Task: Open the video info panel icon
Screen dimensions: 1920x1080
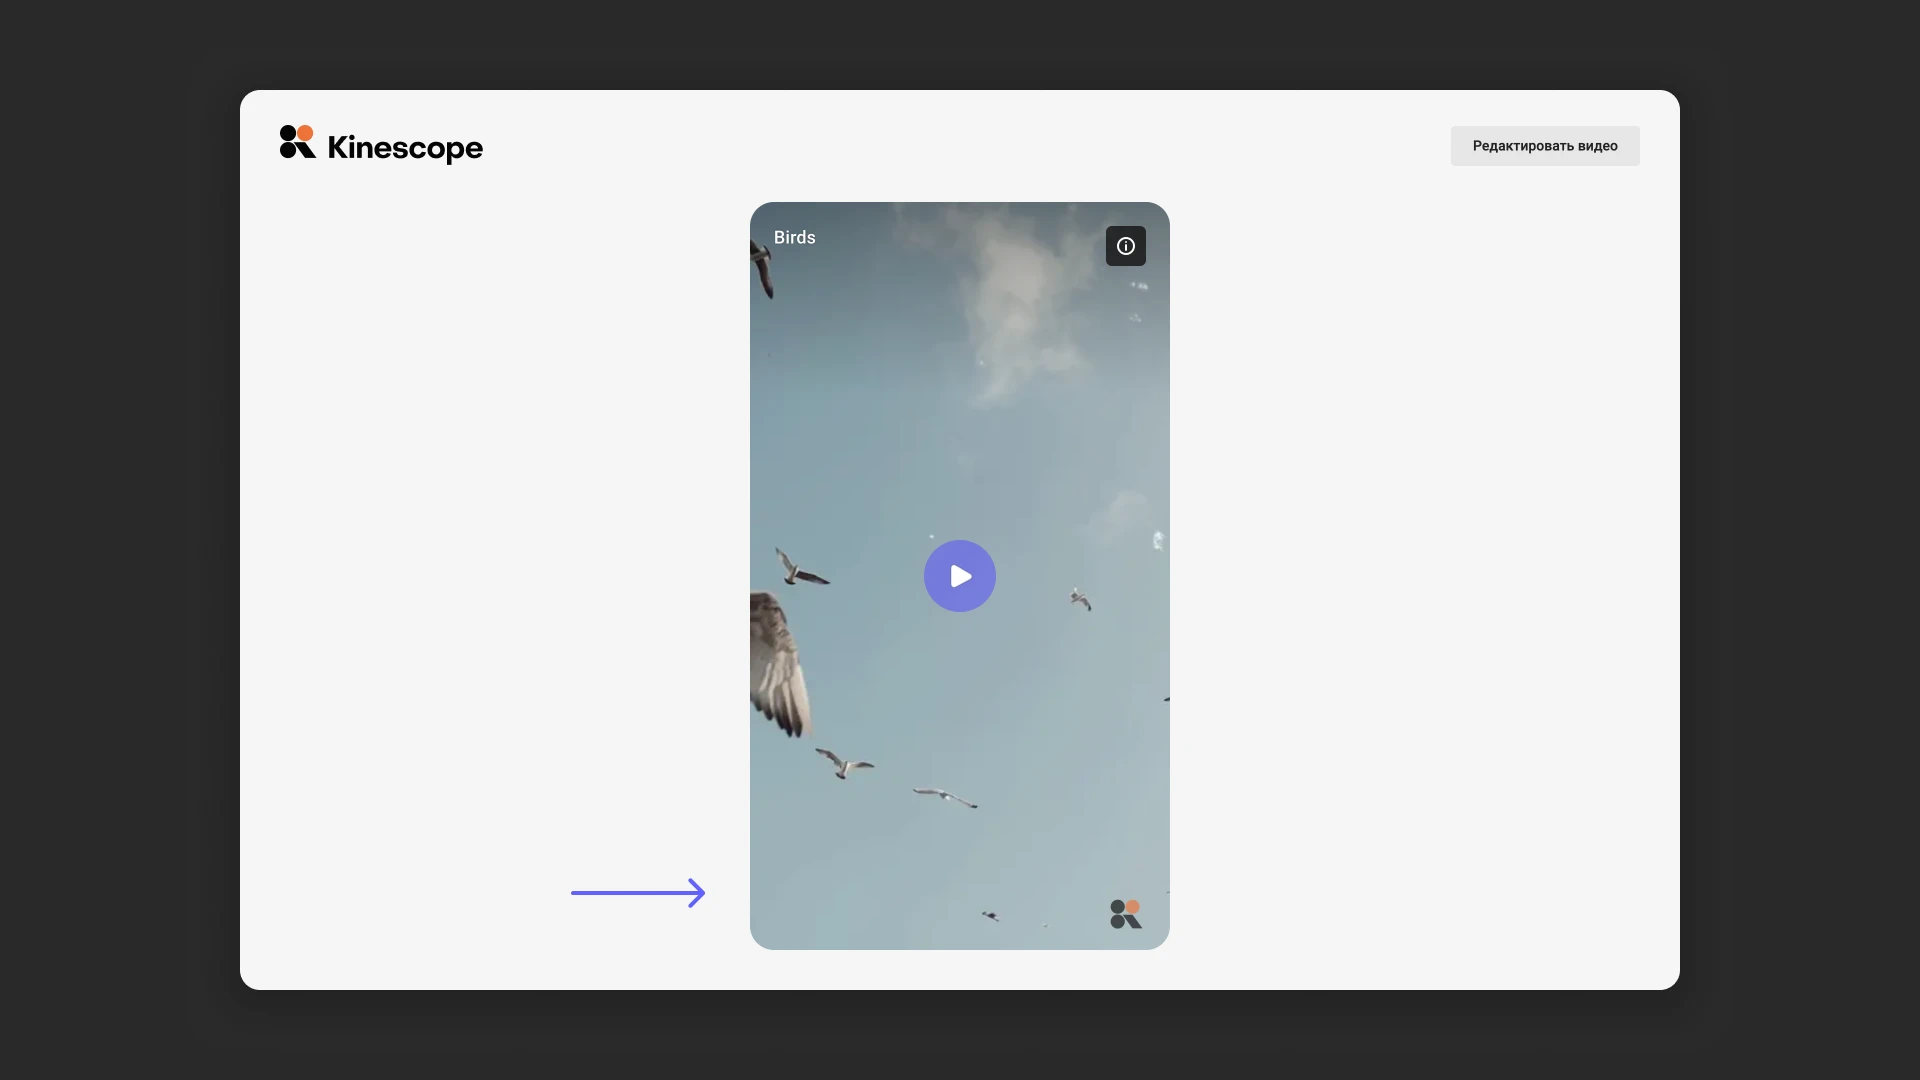Action: 1125,246
